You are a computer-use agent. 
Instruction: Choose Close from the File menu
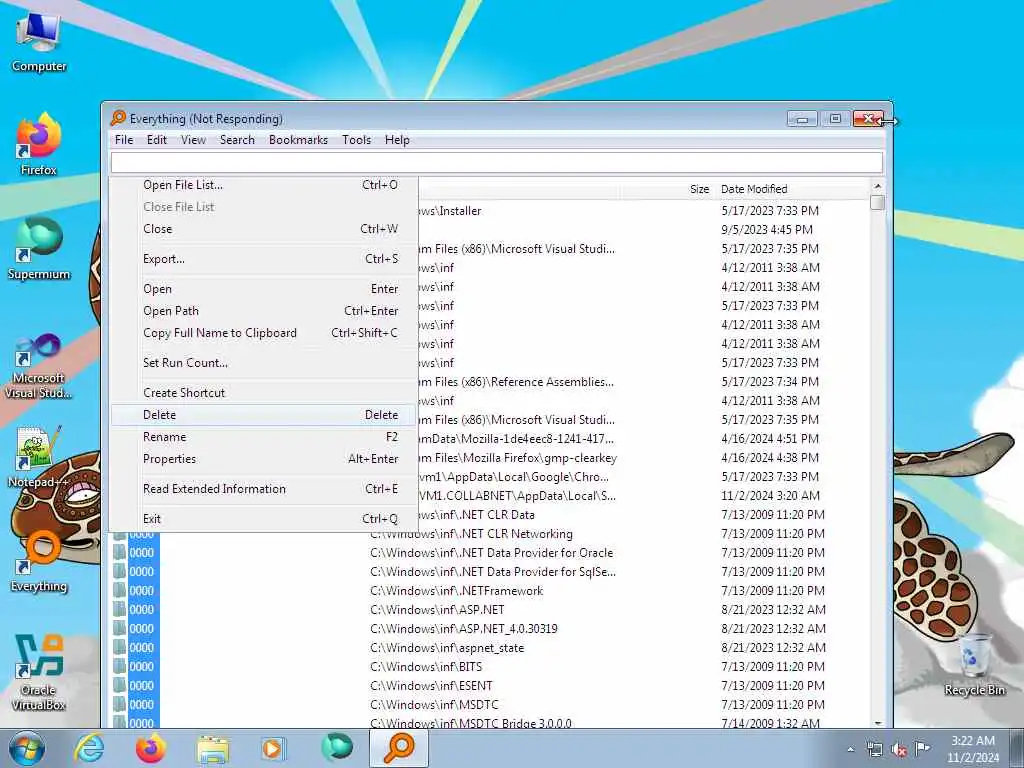[263, 229]
